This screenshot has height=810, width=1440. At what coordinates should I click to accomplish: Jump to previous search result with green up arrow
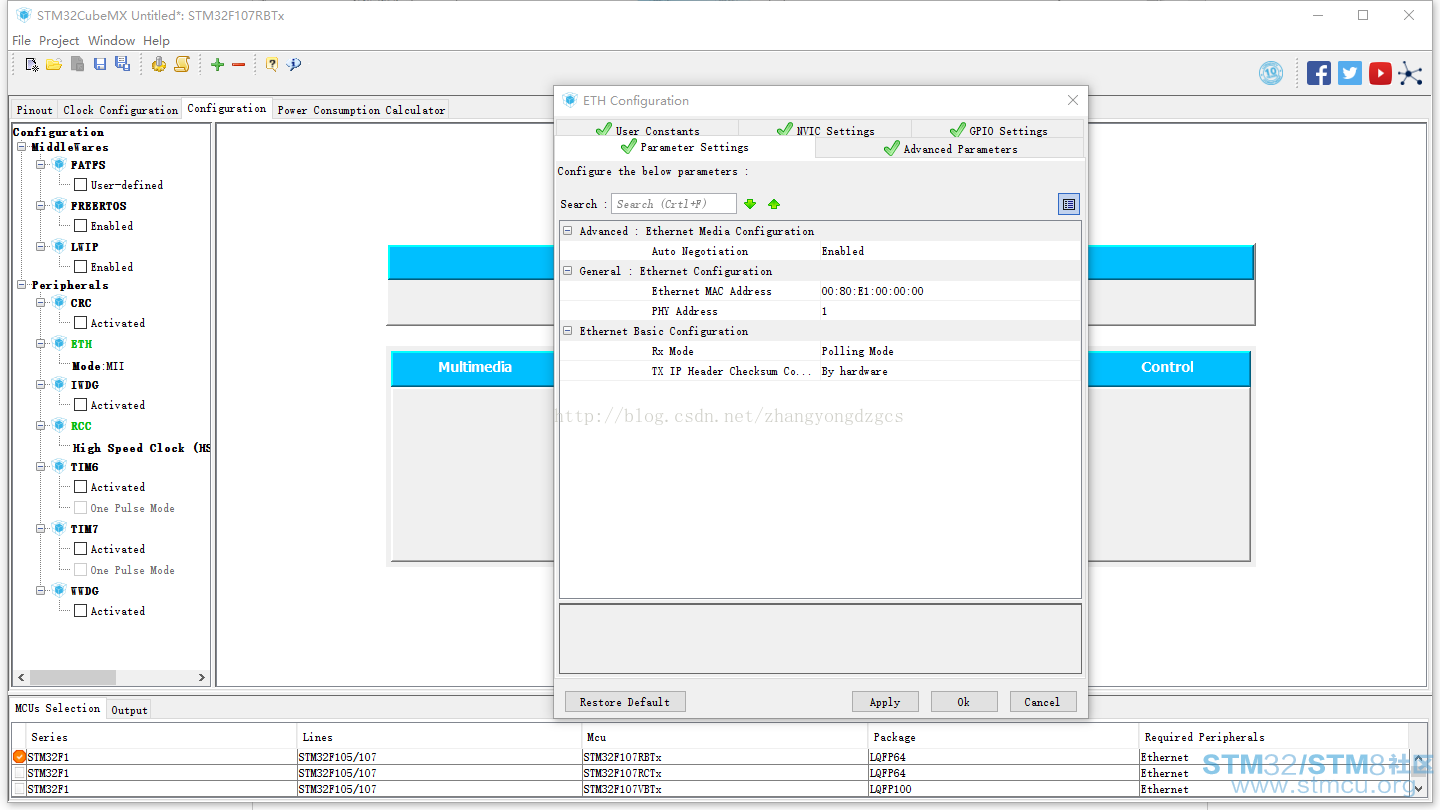click(x=774, y=204)
